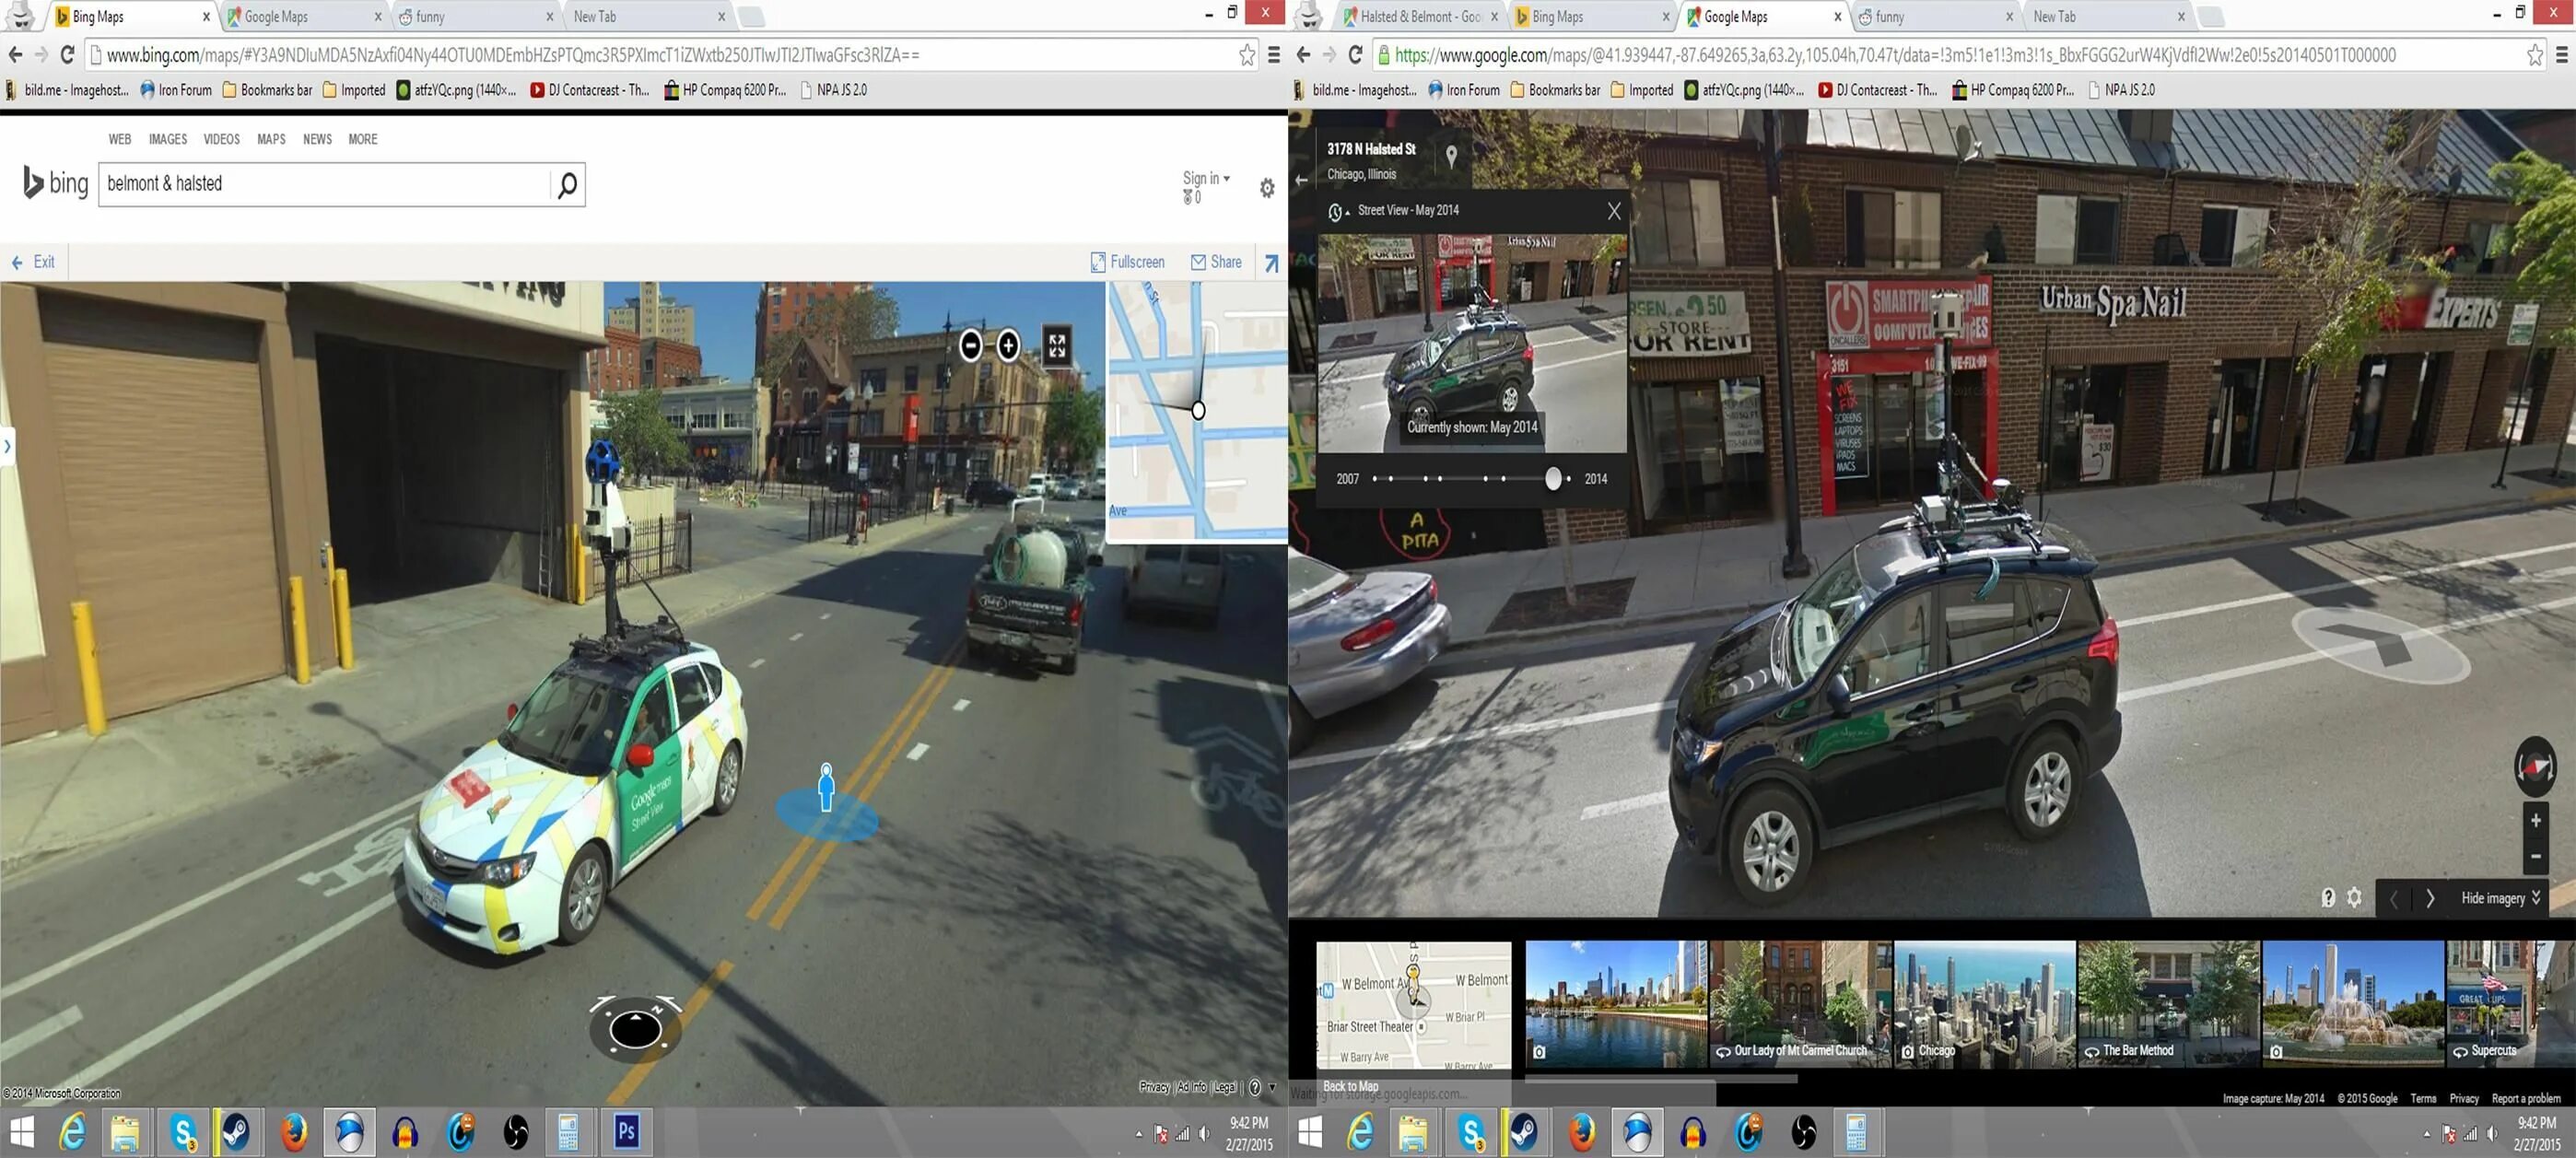Zoom out with Bing streetside minus button
This screenshot has height=1158, width=2576.
[970, 346]
